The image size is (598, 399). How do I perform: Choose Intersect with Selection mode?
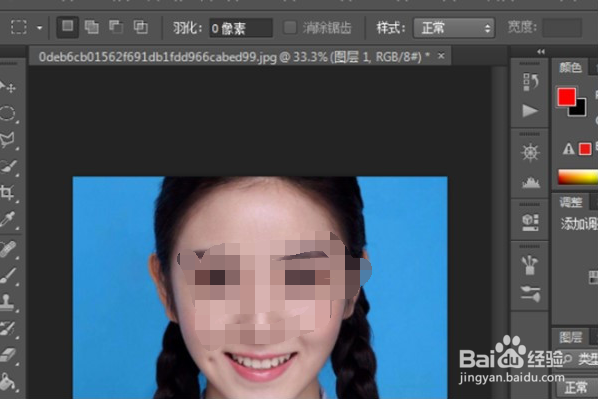(140, 27)
